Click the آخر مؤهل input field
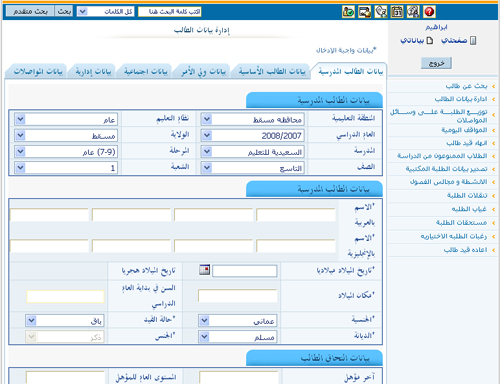 pyautogui.click(x=239, y=378)
